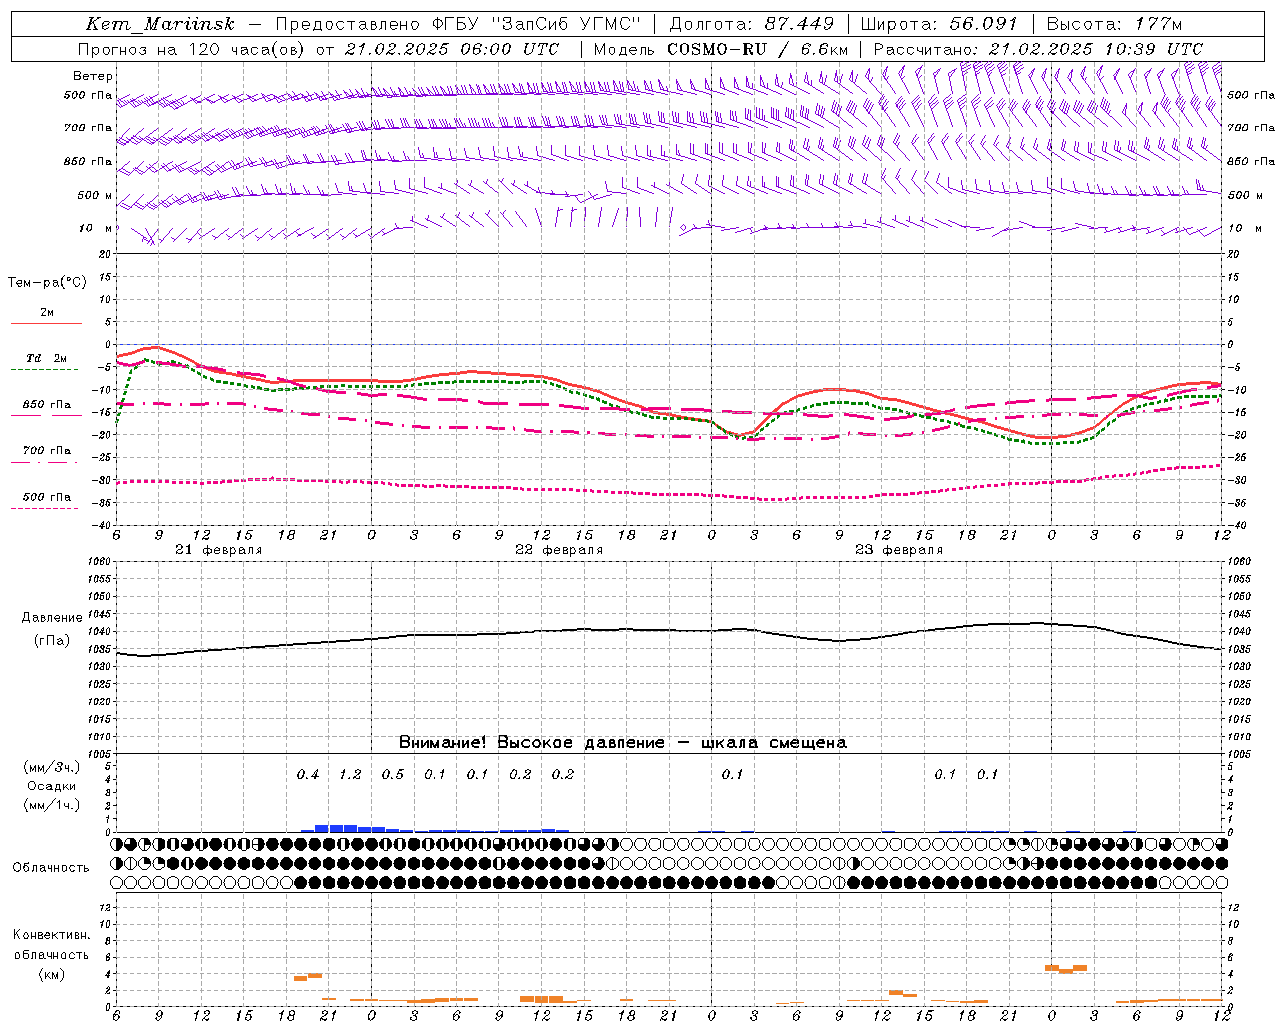Select the "Широта: 56.091" header field
The width and height of the screenshot is (1280, 1024).
pyautogui.click(x=939, y=24)
